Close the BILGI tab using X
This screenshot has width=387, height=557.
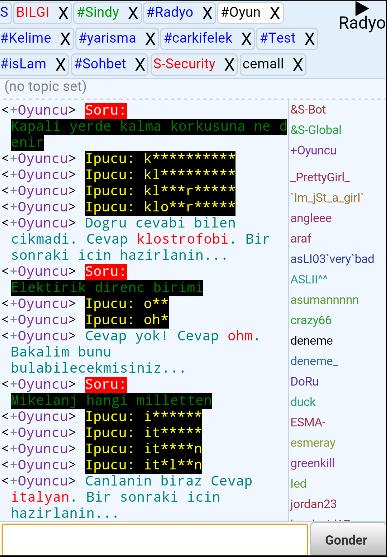tap(63, 13)
